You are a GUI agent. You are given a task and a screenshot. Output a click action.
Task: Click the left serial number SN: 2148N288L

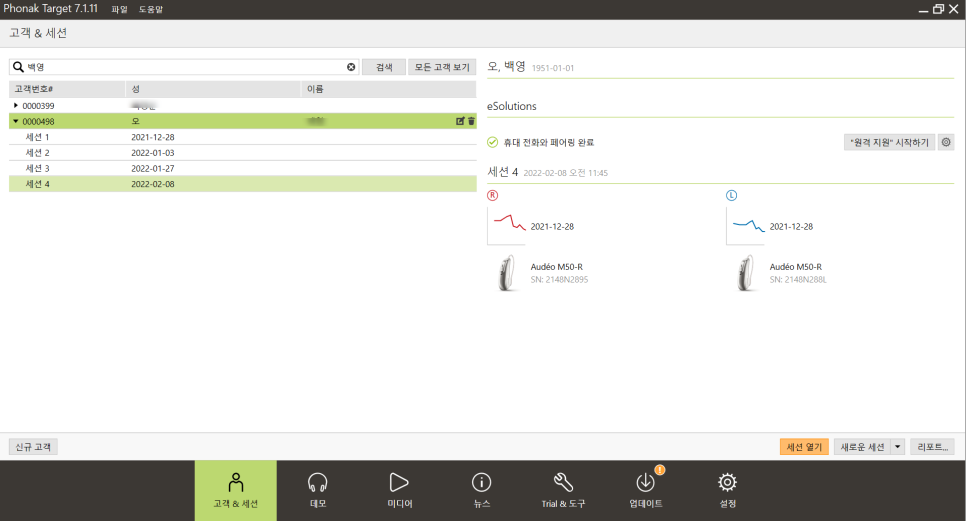[798, 280]
